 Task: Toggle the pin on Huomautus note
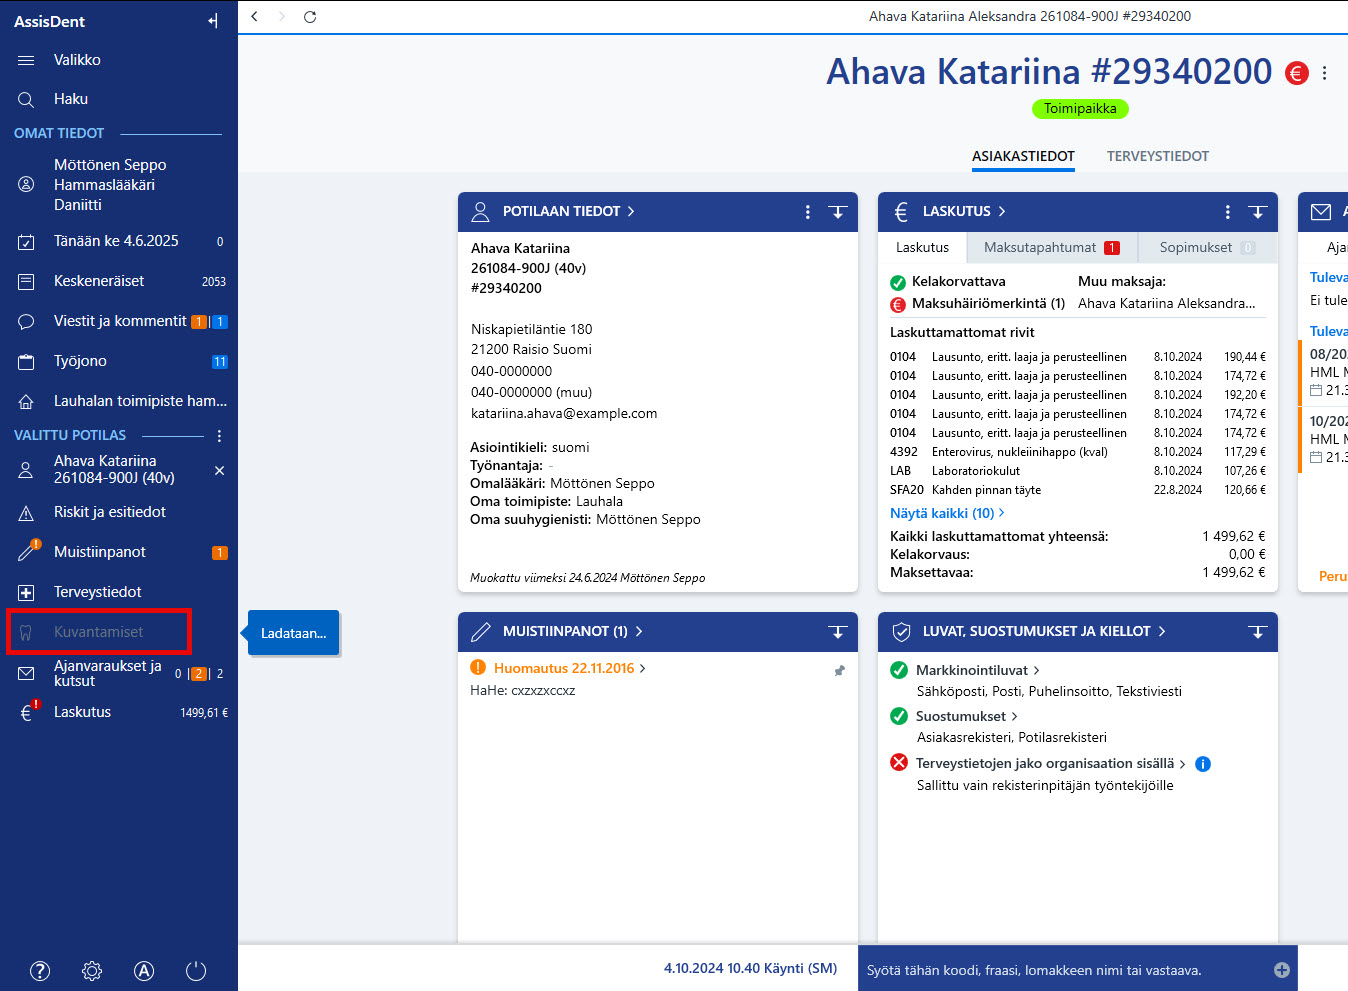[839, 671]
